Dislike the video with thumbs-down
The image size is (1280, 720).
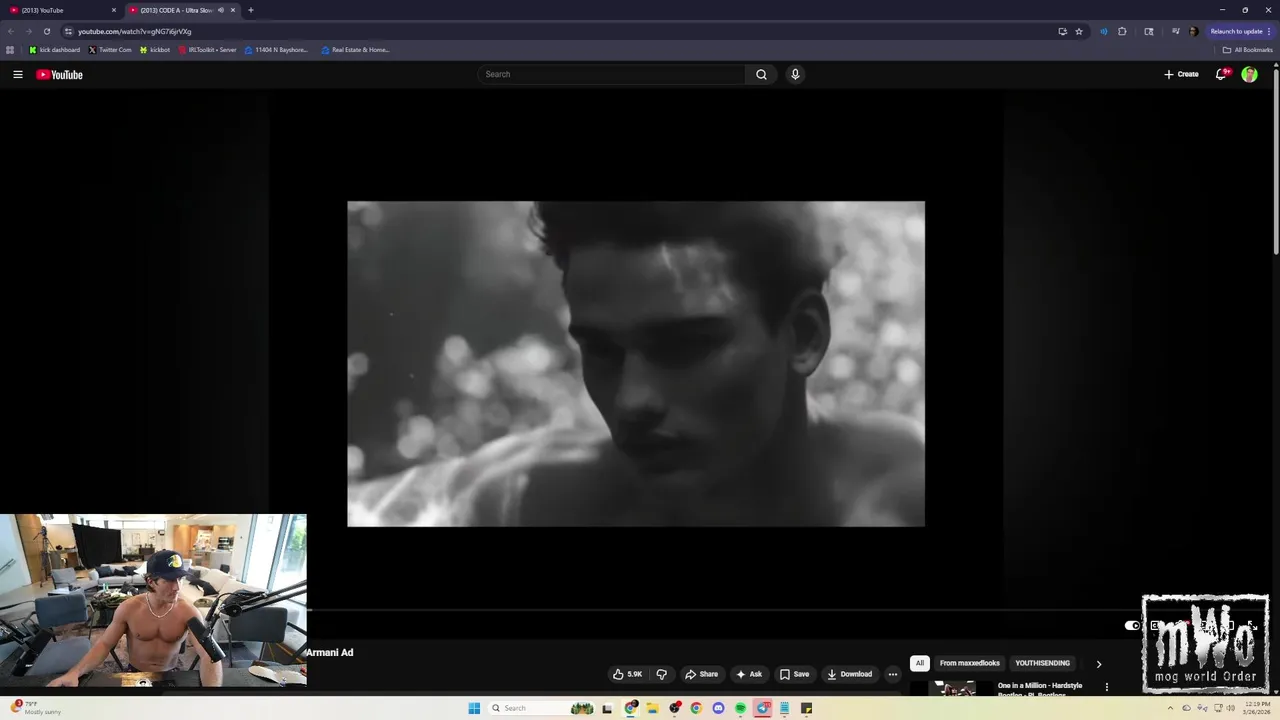click(x=661, y=674)
